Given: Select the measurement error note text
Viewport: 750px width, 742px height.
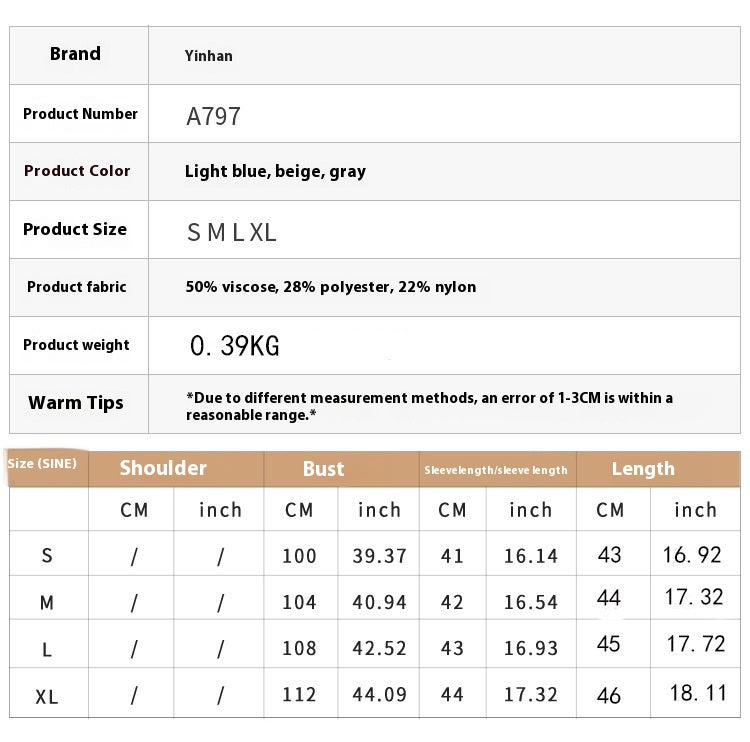Looking at the screenshot, I should point(429,406).
